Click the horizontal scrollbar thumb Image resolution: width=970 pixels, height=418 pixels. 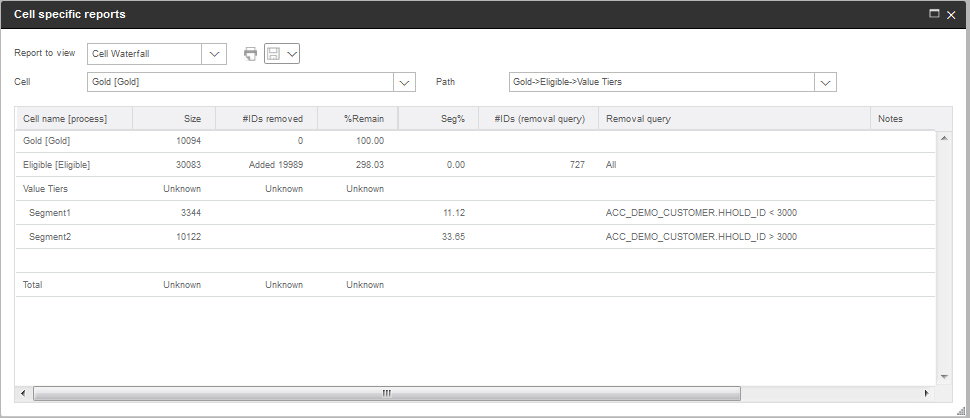(x=387, y=393)
